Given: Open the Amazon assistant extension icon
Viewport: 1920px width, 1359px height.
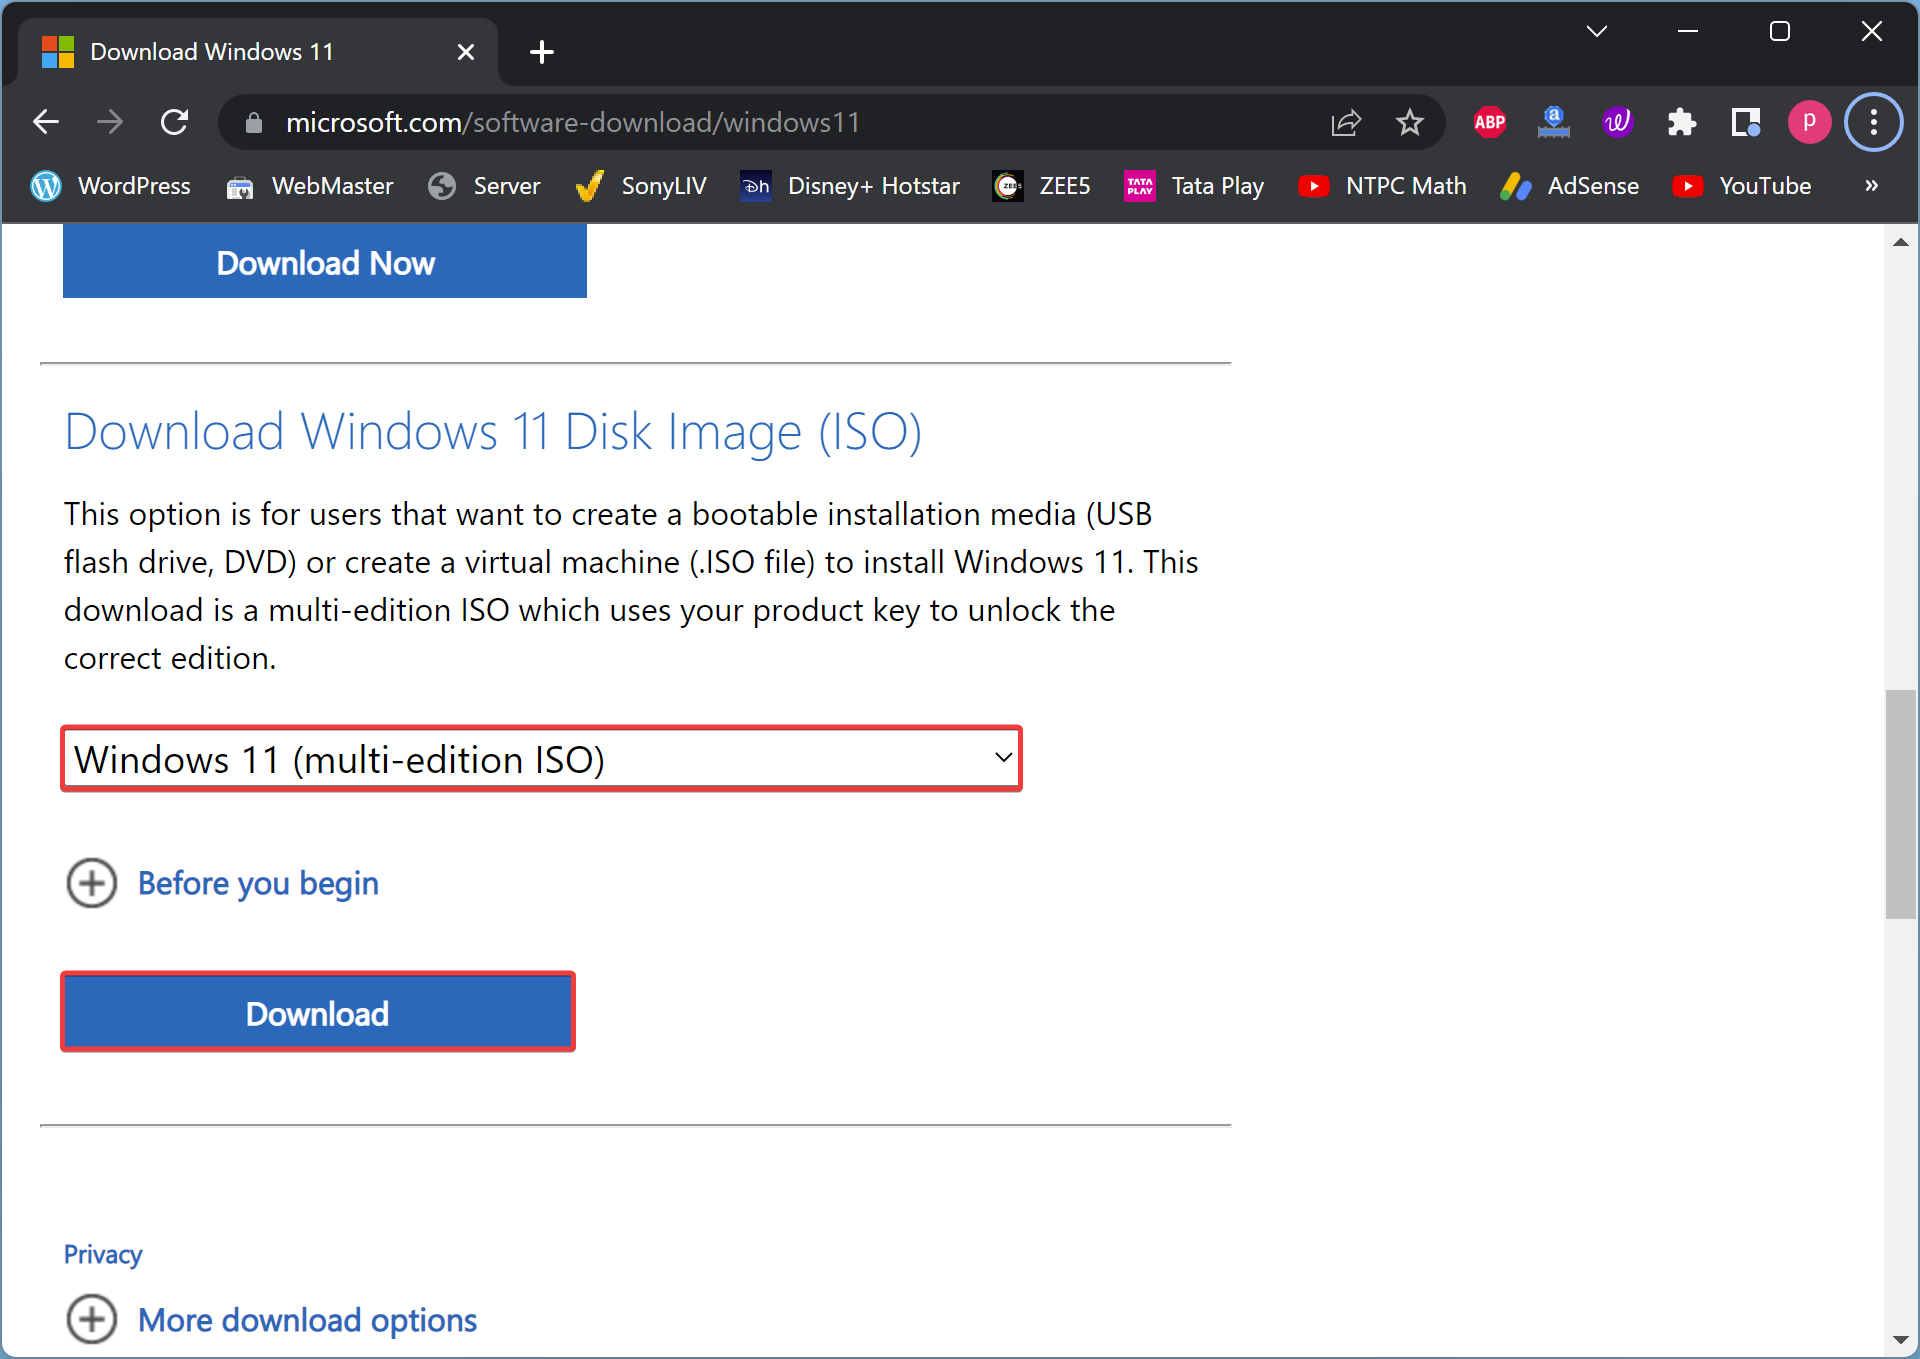Looking at the screenshot, I should (1554, 122).
